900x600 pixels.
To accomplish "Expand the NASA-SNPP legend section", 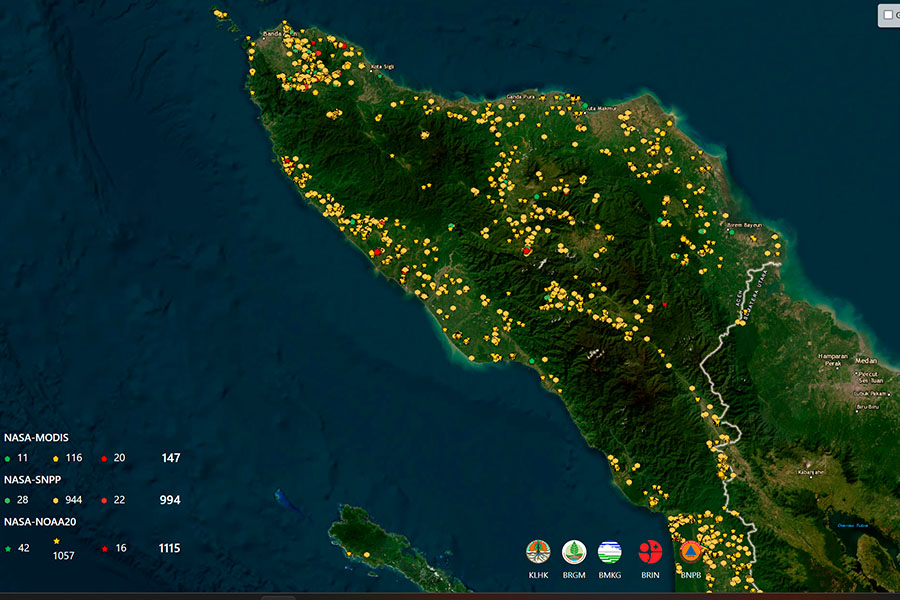I will [33, 479].
